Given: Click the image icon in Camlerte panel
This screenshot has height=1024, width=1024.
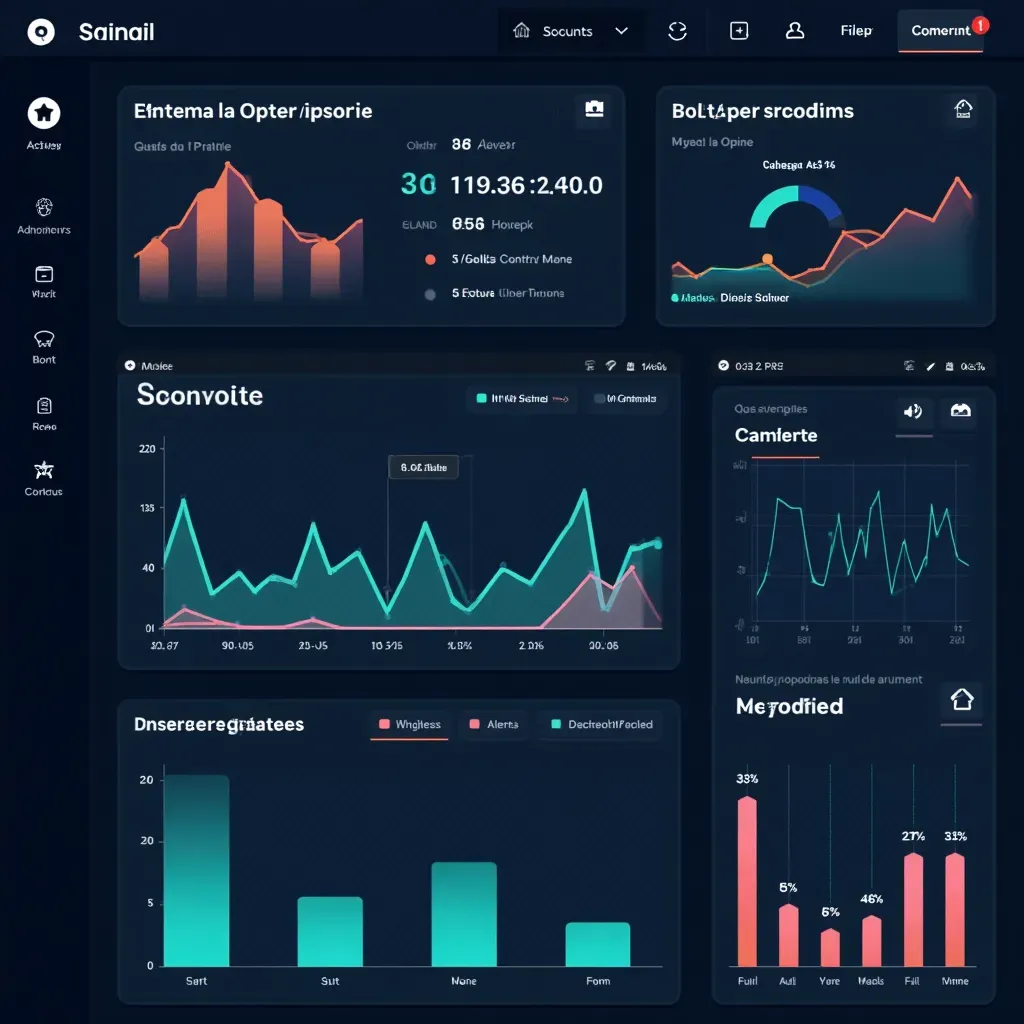Looking at the screenshot, I should point(960,411).
